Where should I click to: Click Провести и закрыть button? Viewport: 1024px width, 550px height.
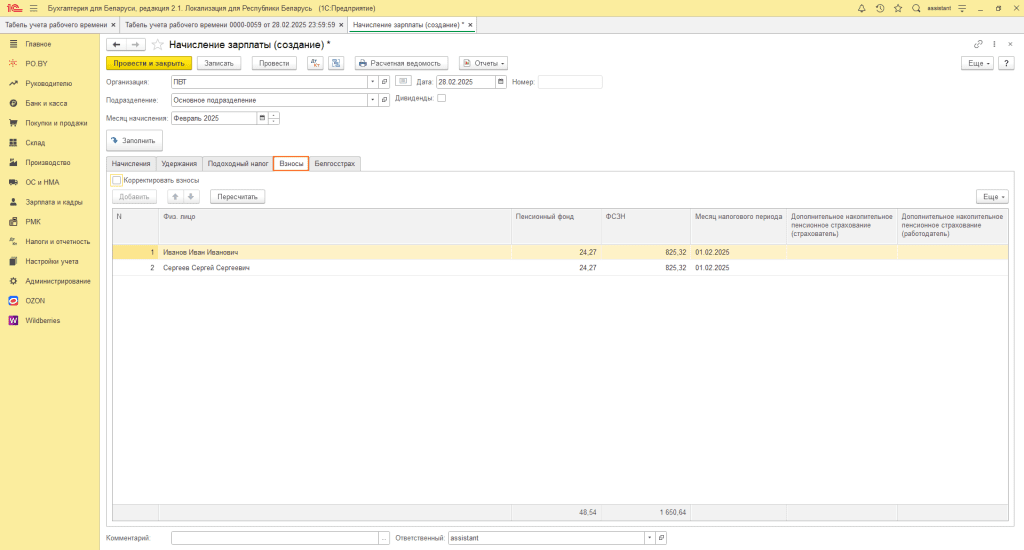149,63
